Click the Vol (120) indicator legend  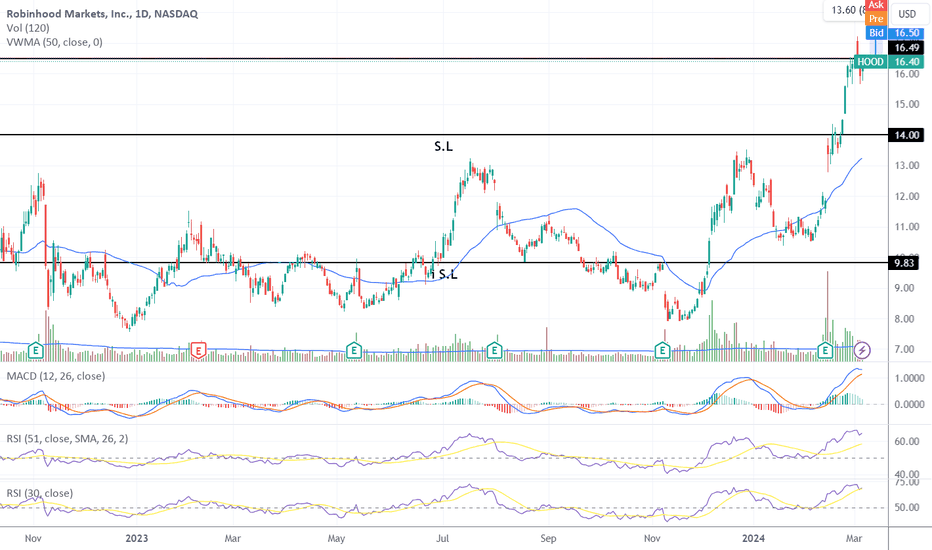pos(28,28)
